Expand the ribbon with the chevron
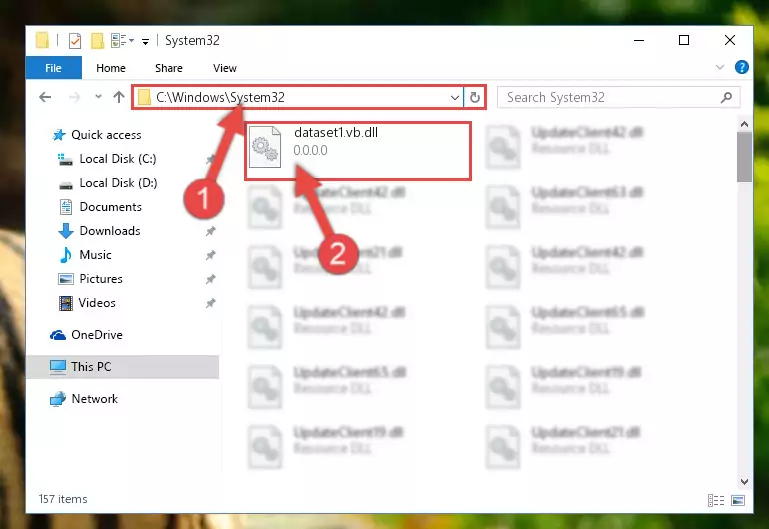769x529 pixels. (x=719, y=67)
